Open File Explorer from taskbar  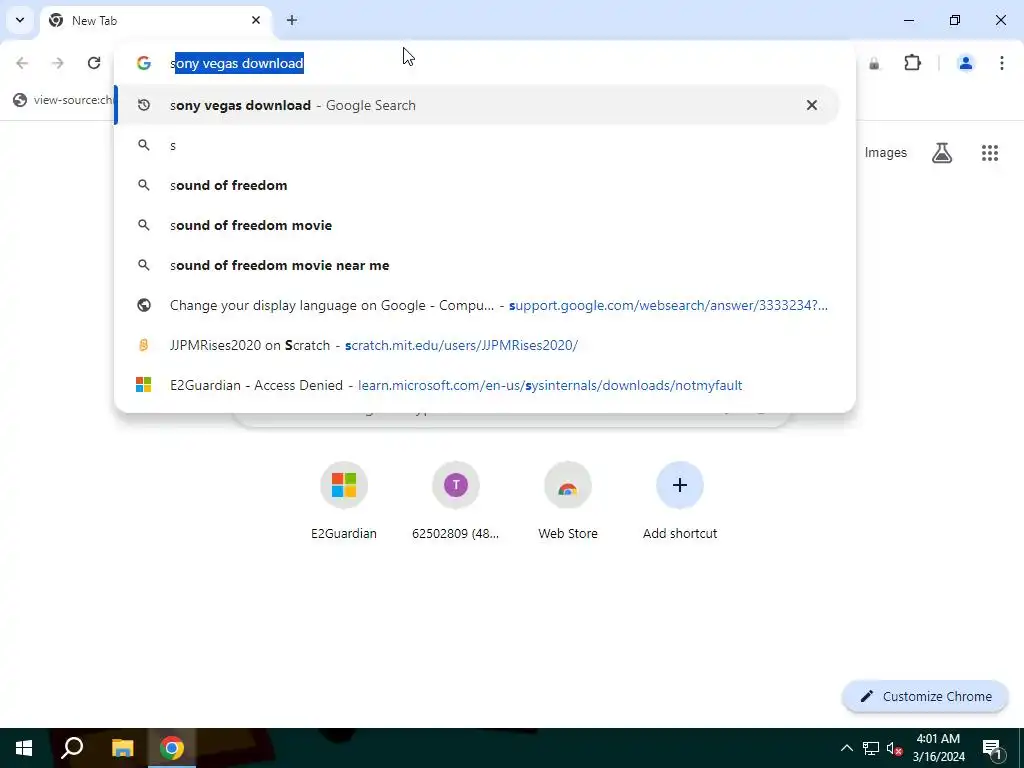click(x=122, y=748)
